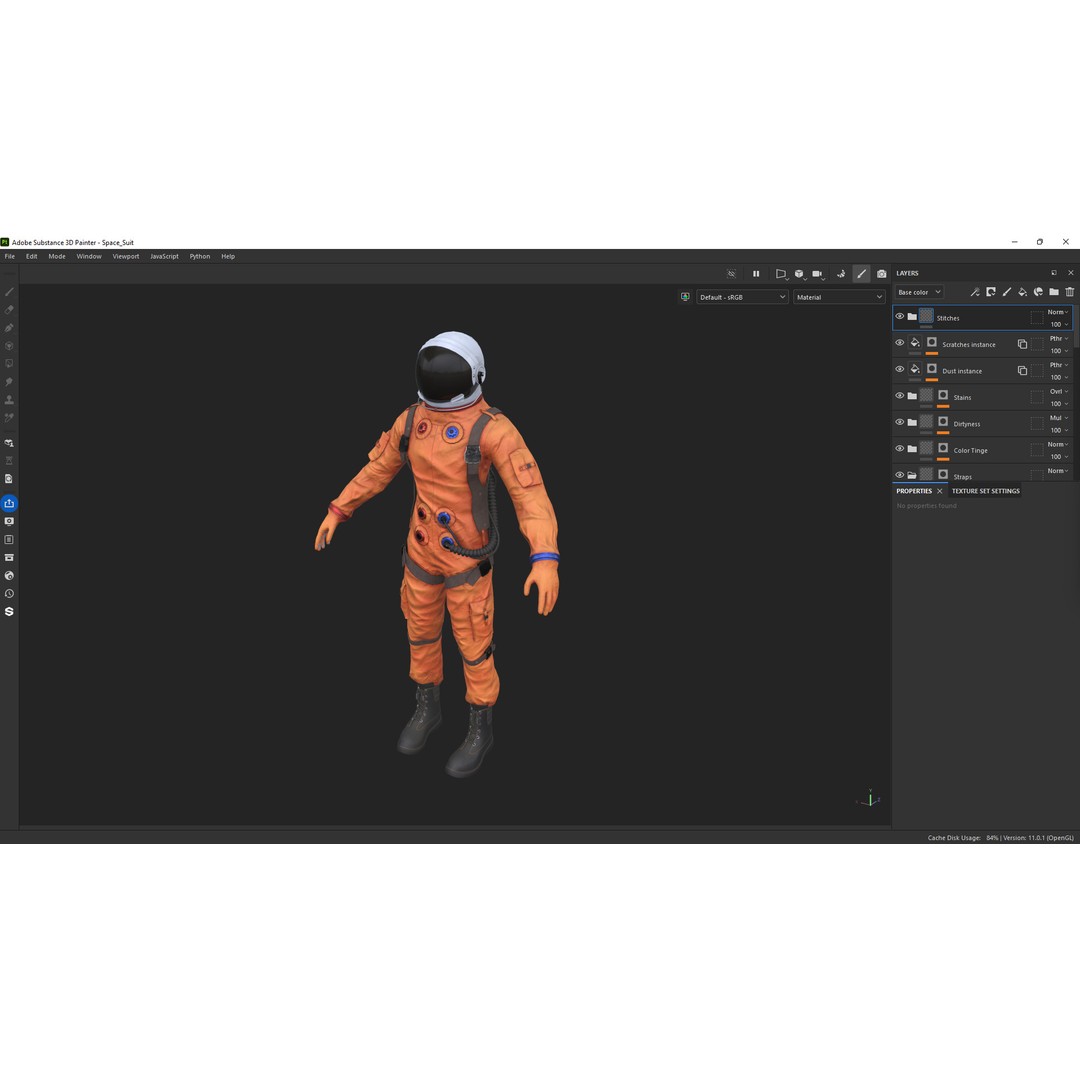1080x1080 pixels.
Task: Add a folder in the Layers panel
Action: coord(1054,292)
